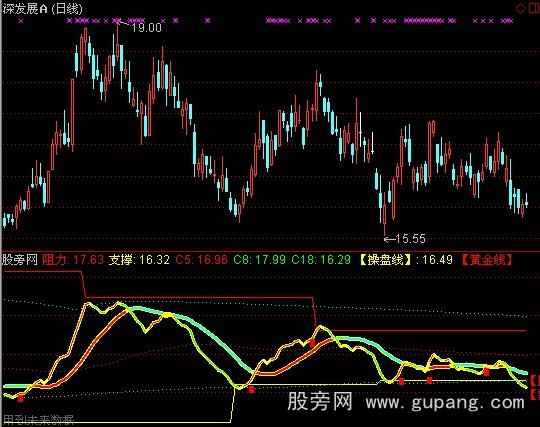Click the C18: 16.29 indicator value

(x=321, y=260)
